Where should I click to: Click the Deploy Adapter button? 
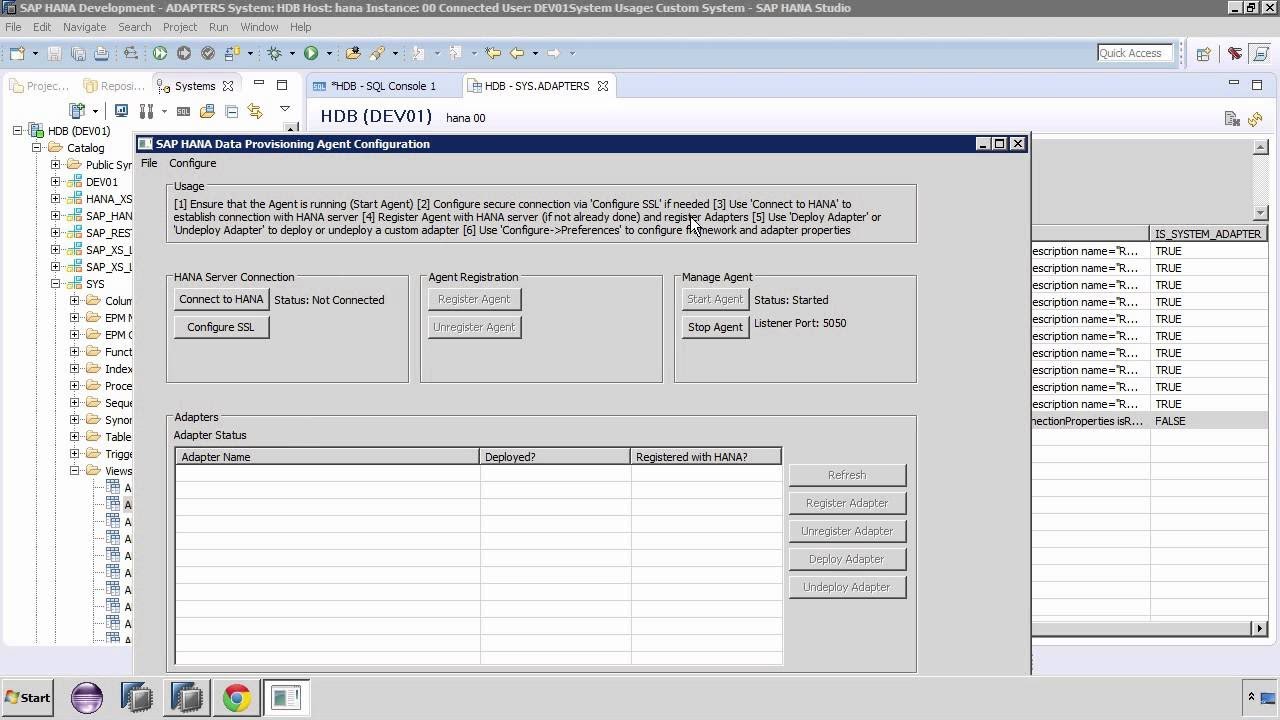coord(847,559)
